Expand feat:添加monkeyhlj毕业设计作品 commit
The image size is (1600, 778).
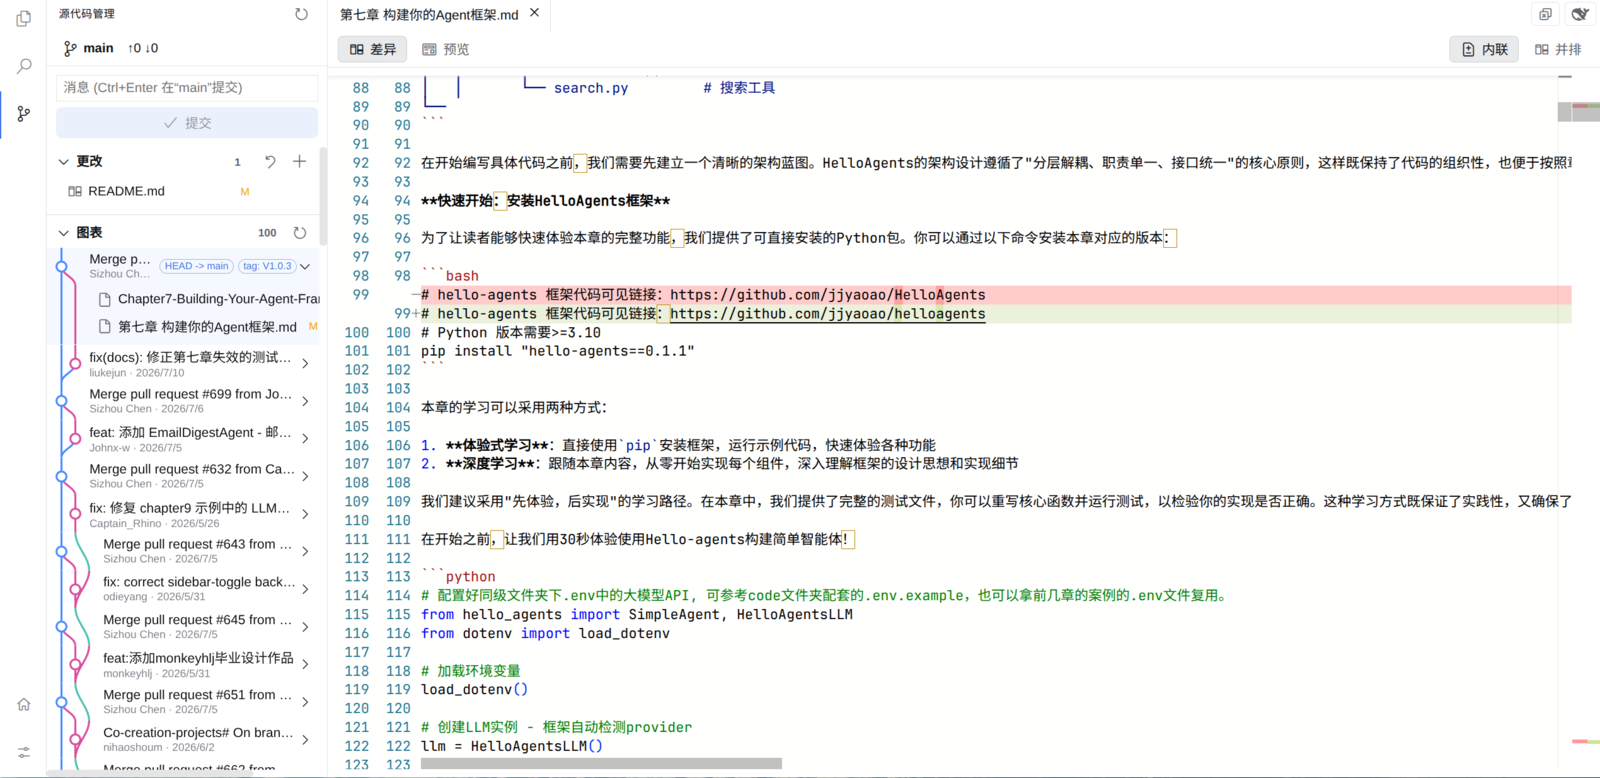(305, 664)
